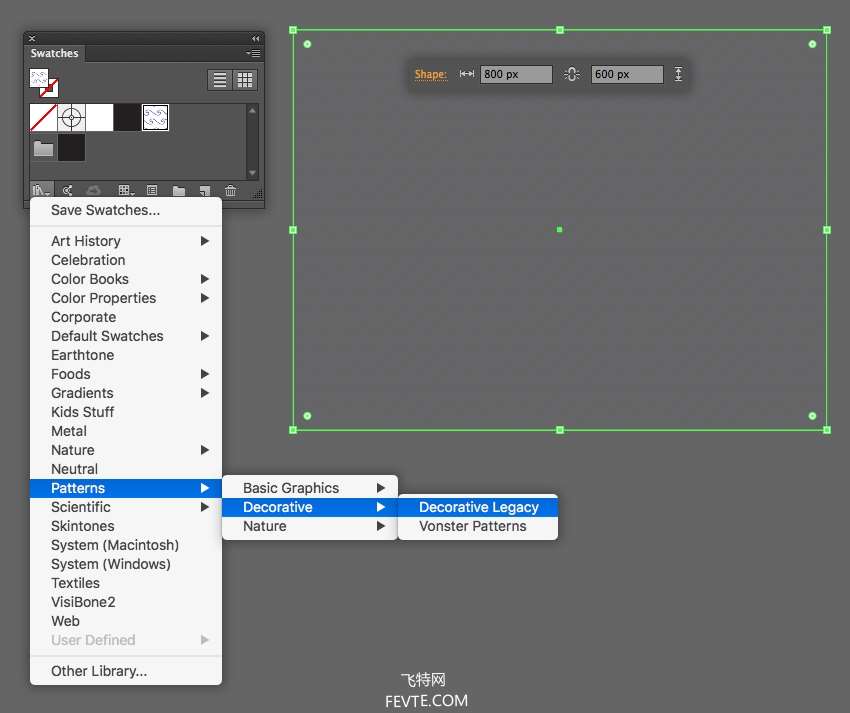Create a New Color Group folder icon
The width and height of the screenshot is (850, 713).
point(178,191)
